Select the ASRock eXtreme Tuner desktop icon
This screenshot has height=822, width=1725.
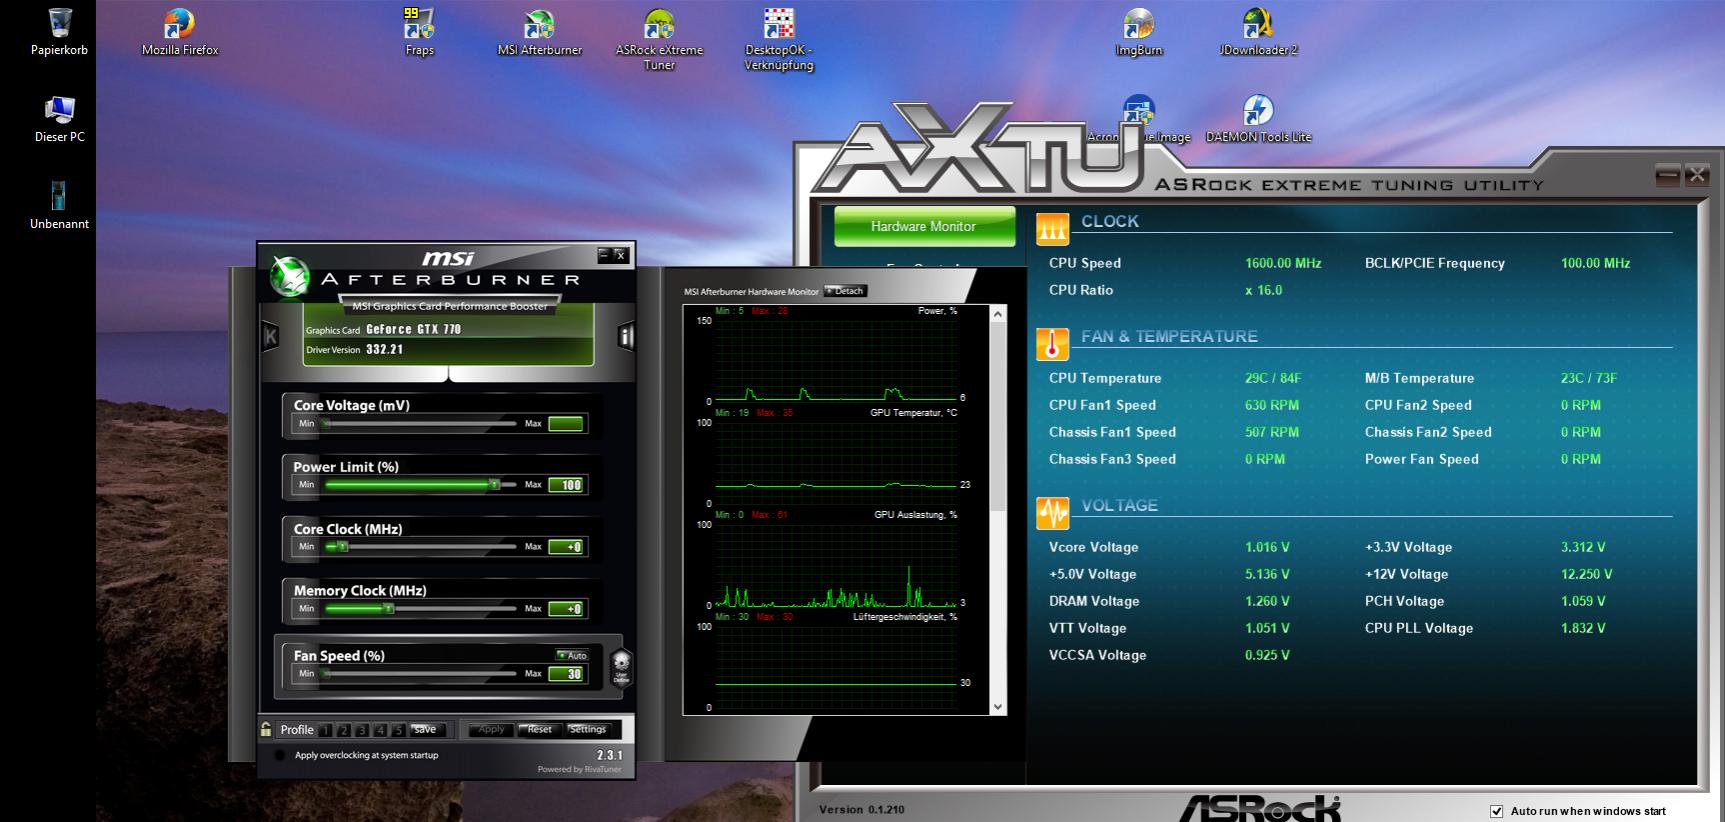point(659,38)
